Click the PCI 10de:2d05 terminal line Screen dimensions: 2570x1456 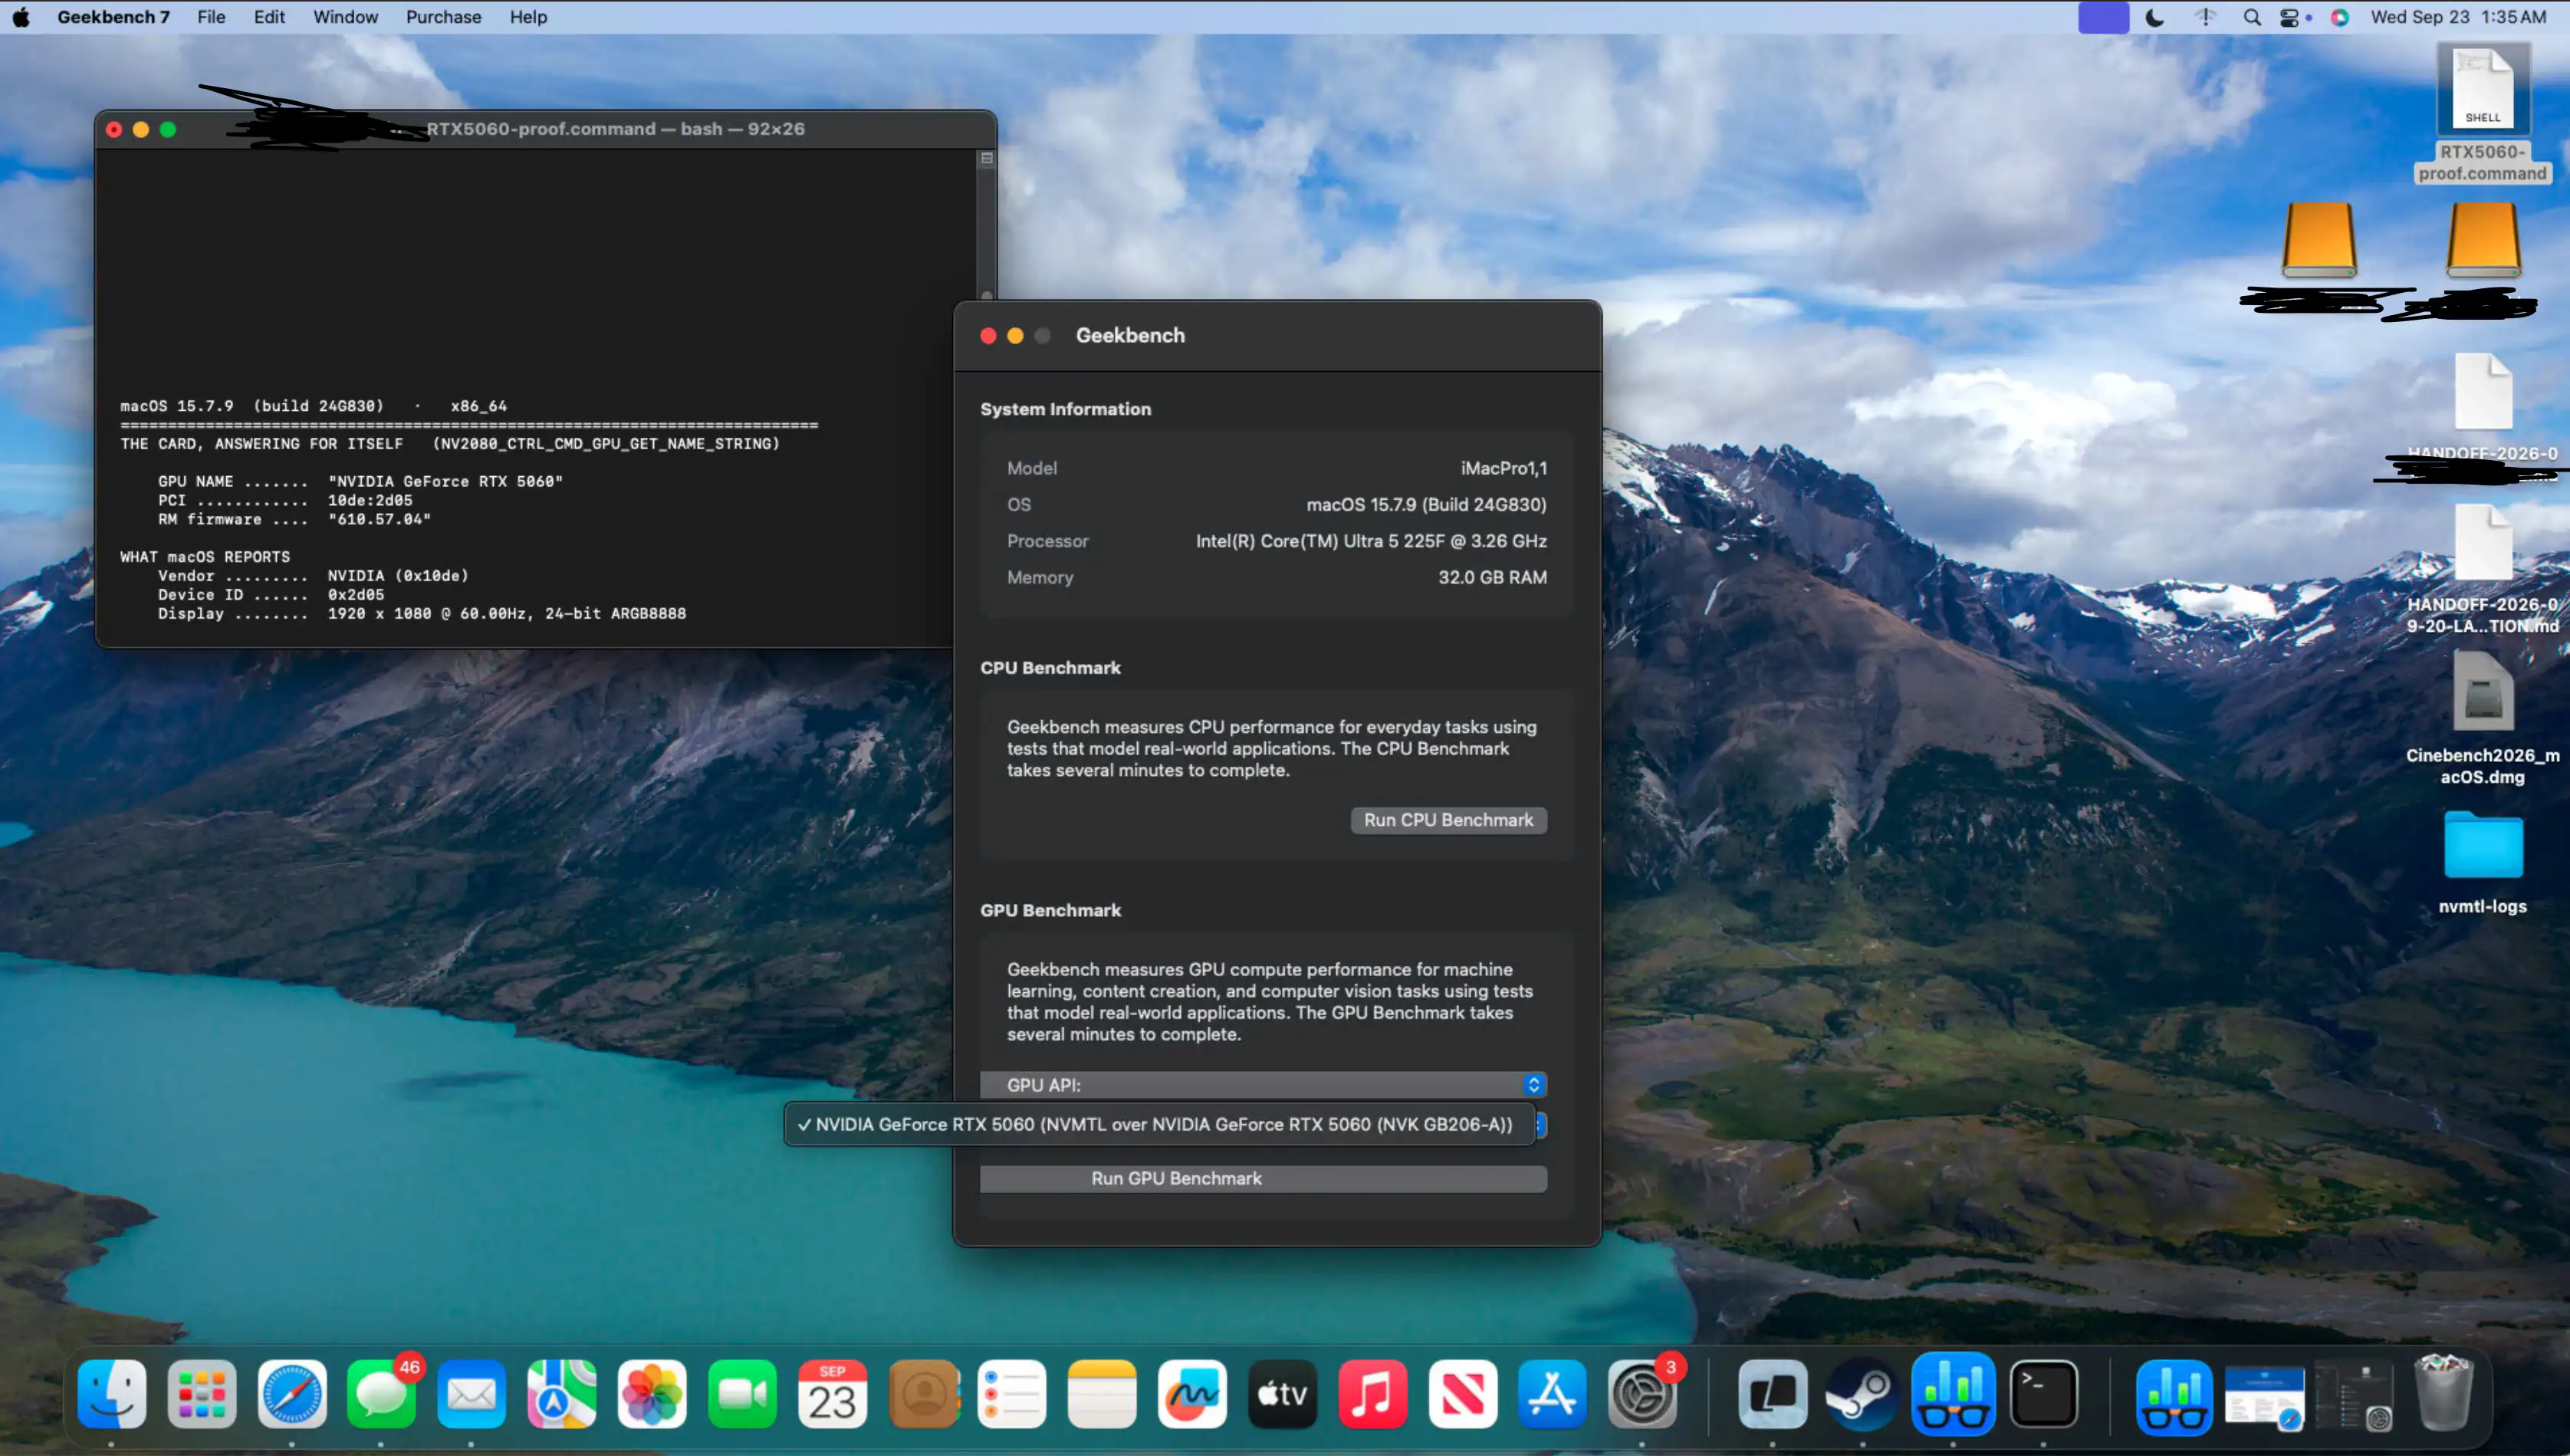(x=285, y=500)
